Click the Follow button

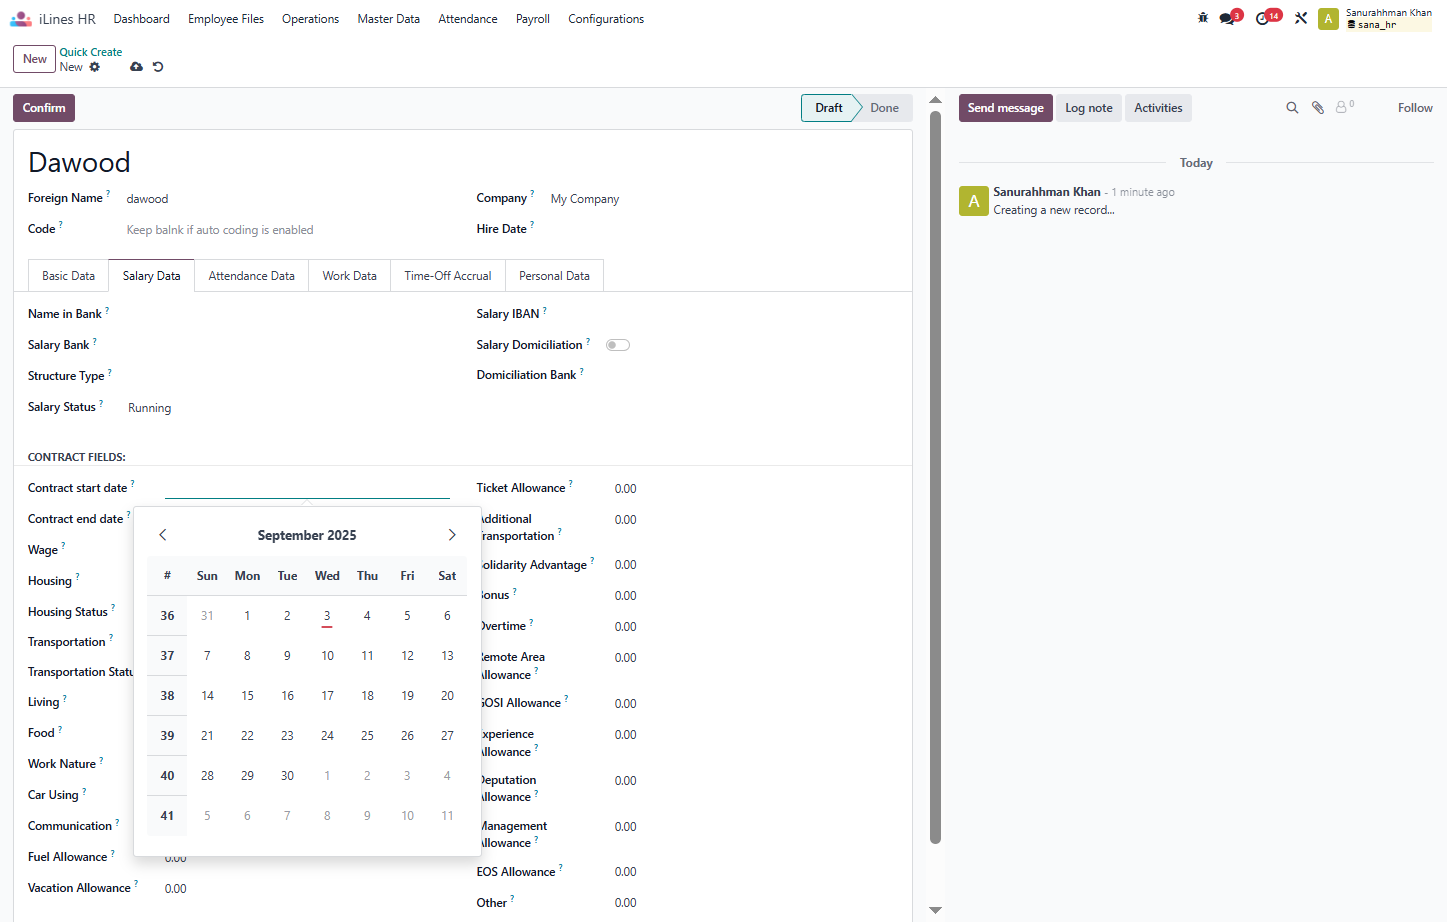pyautogui.click(x=1415, y=108)
